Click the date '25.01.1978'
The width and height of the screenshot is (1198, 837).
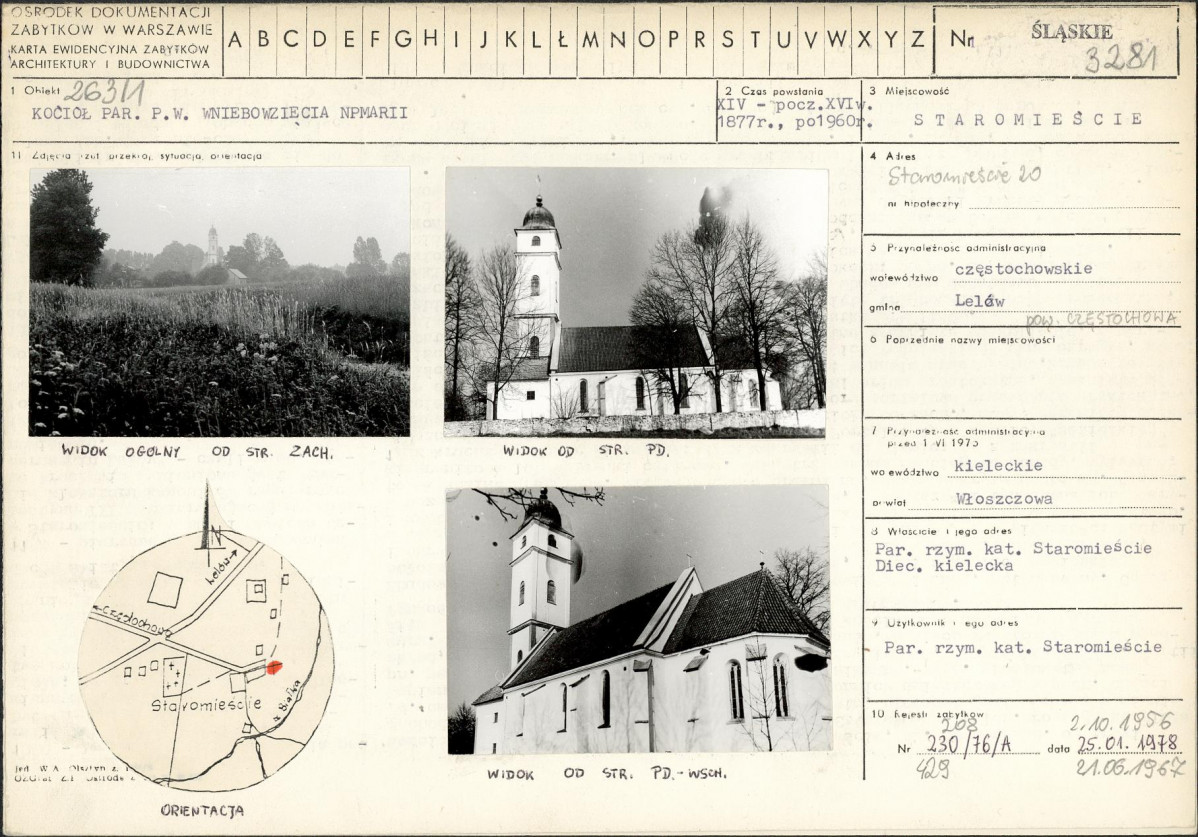(1127, 744)
